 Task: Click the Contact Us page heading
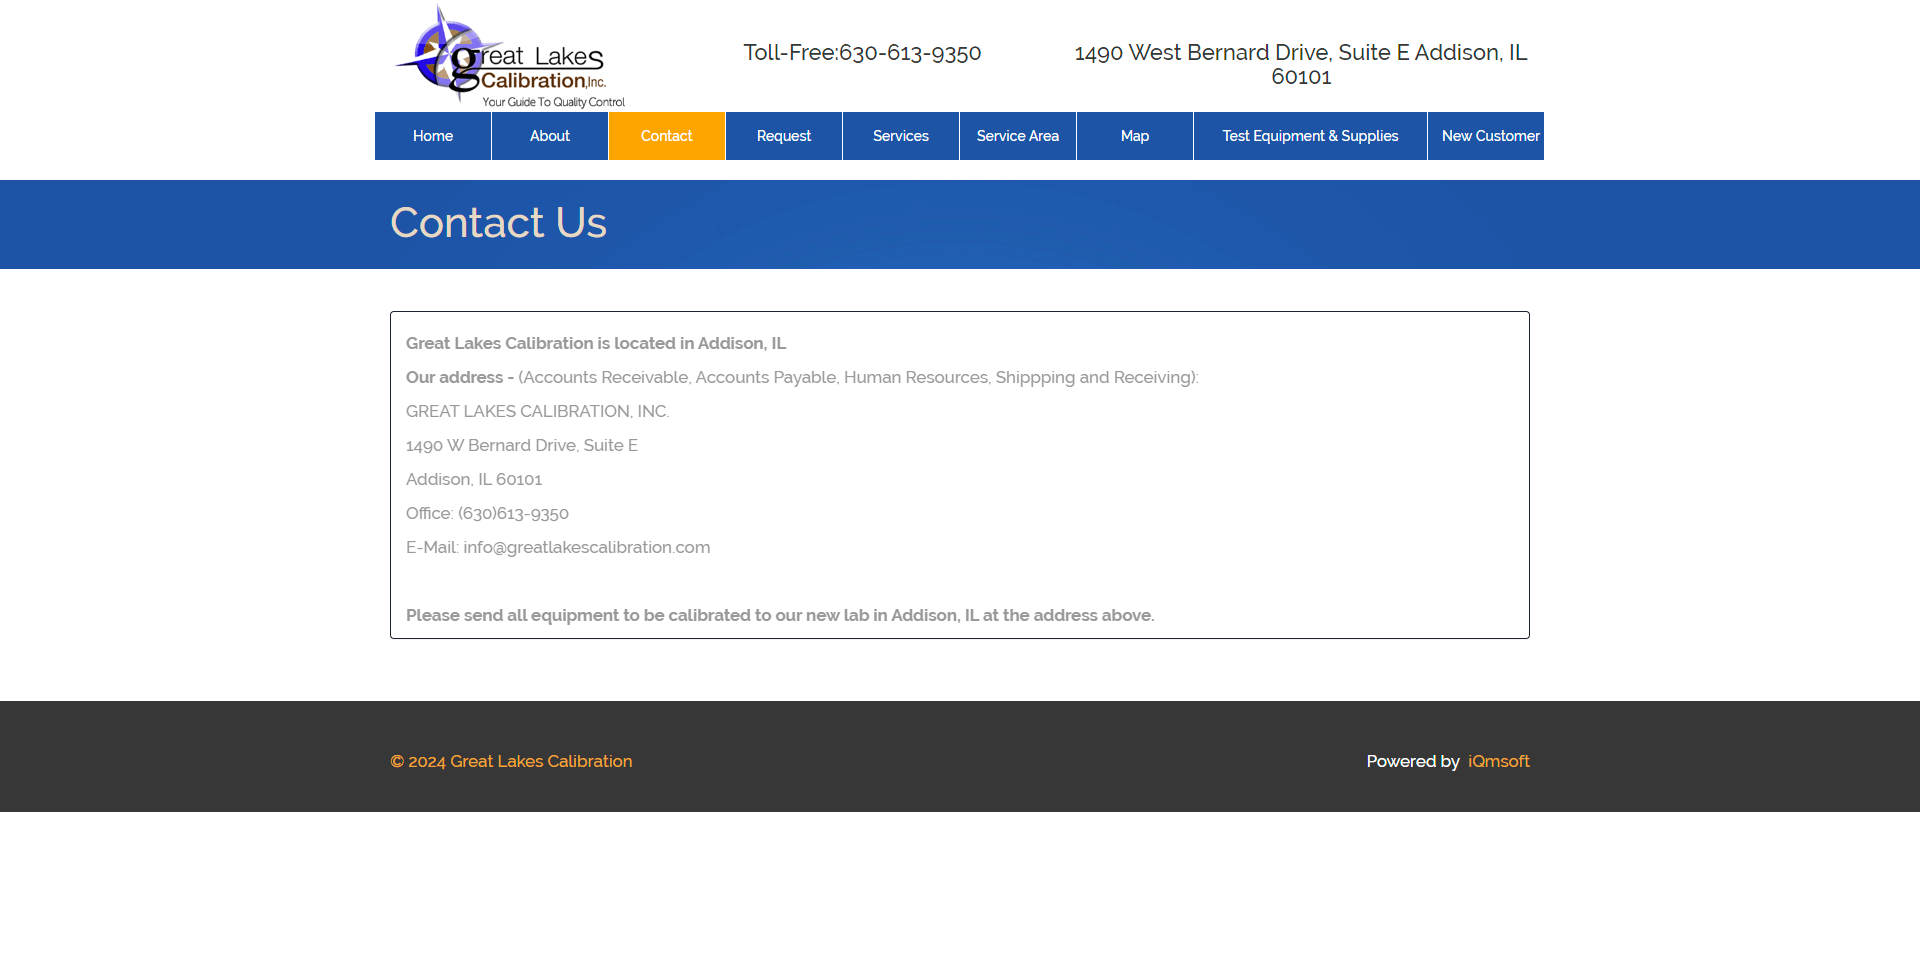pos(498,223)
